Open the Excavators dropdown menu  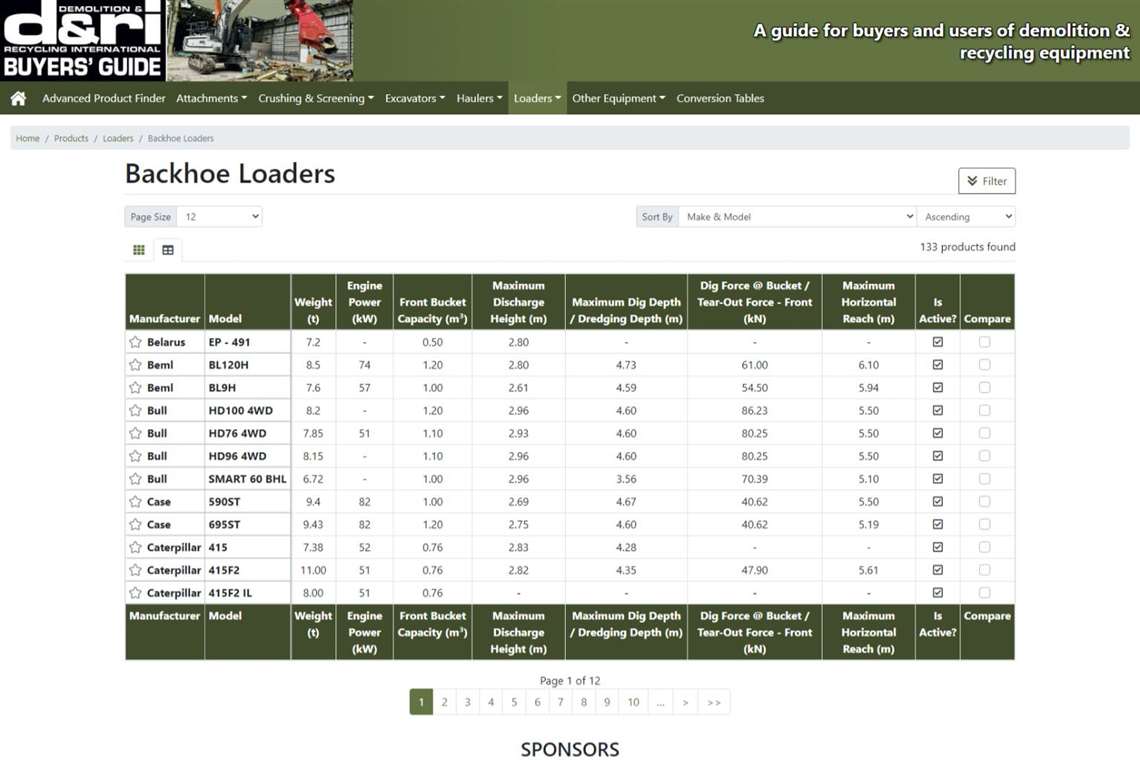tap(415, 98)
